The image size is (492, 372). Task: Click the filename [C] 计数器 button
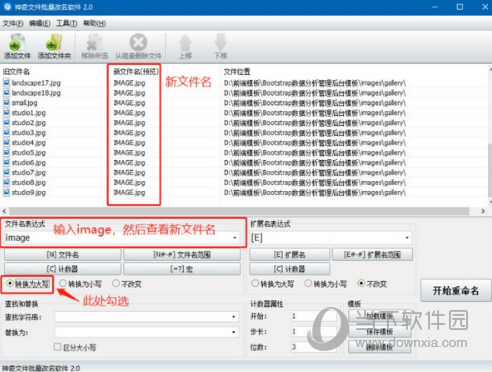(x=62, y=269)
